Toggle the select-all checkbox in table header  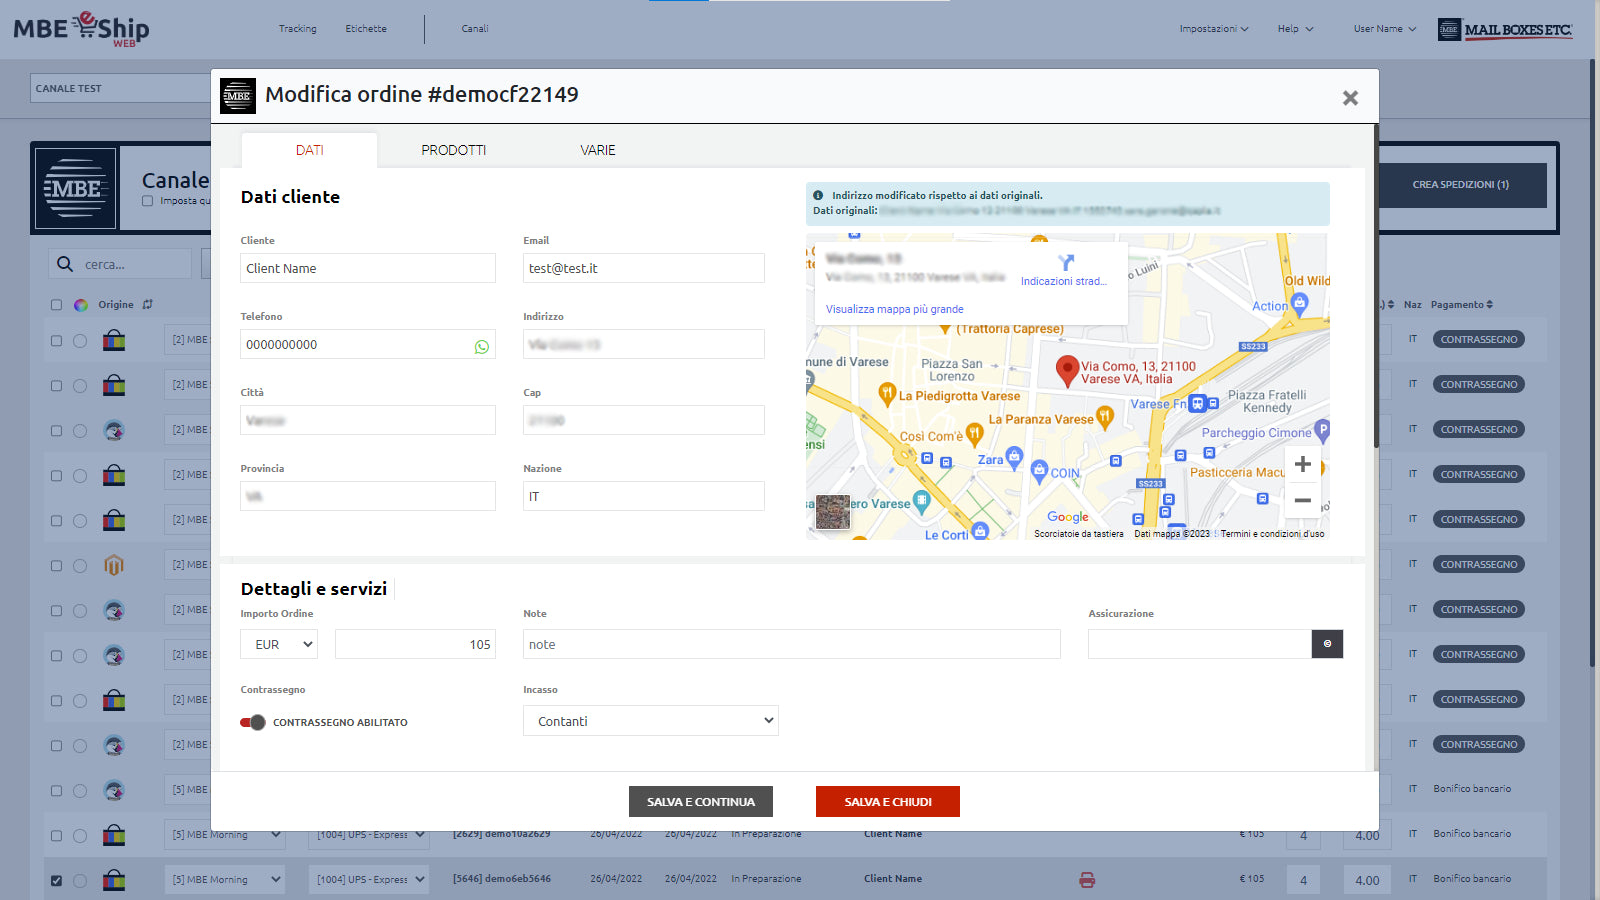(x=56, y=305)
